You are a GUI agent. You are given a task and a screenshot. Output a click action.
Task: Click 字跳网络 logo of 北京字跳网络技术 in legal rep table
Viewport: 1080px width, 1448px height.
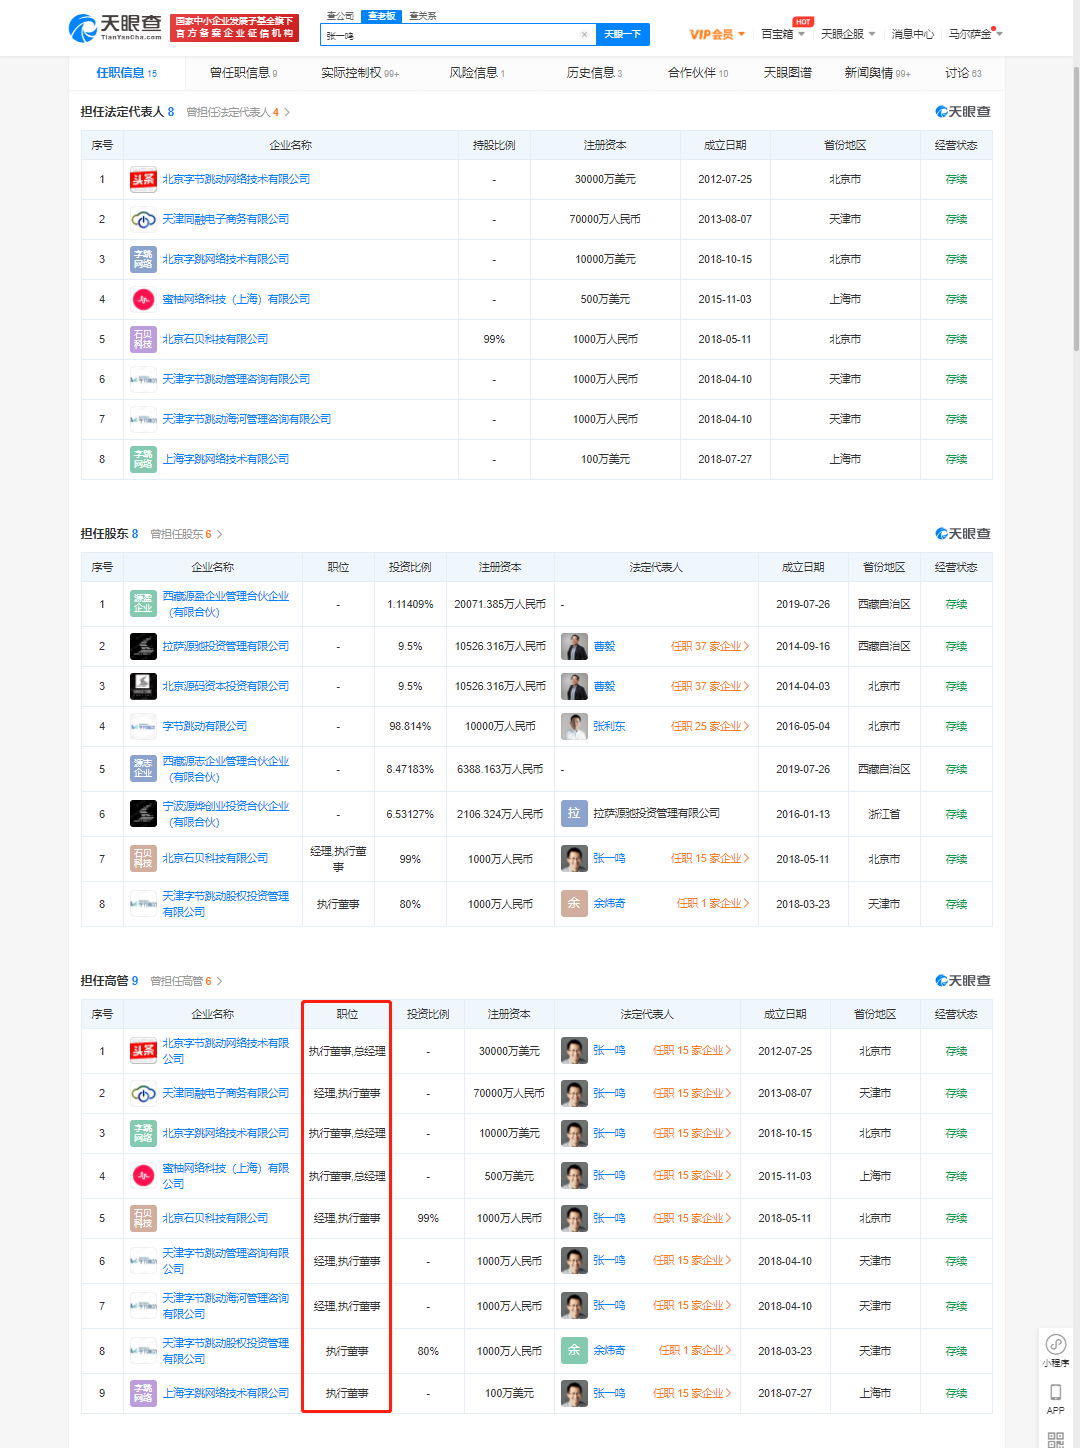[143, 259]
